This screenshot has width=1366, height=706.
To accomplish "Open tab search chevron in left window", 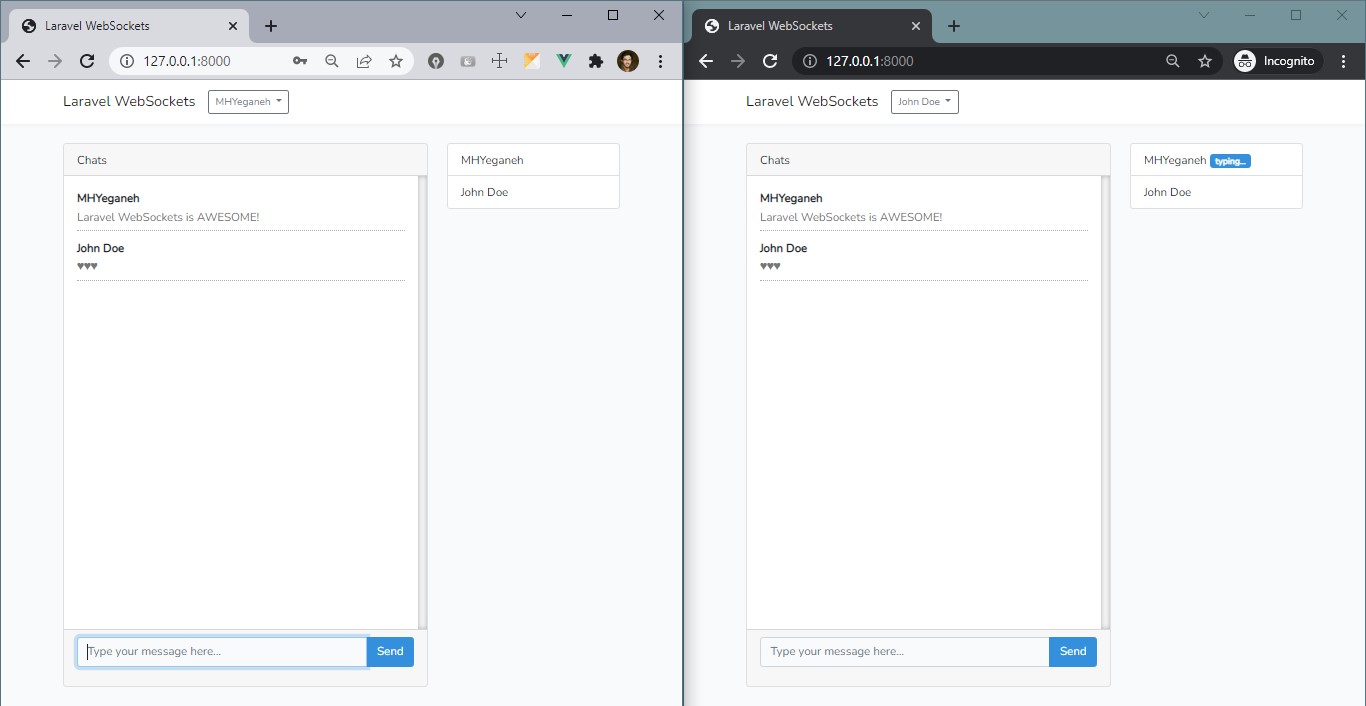I will (x=521, y=15).
